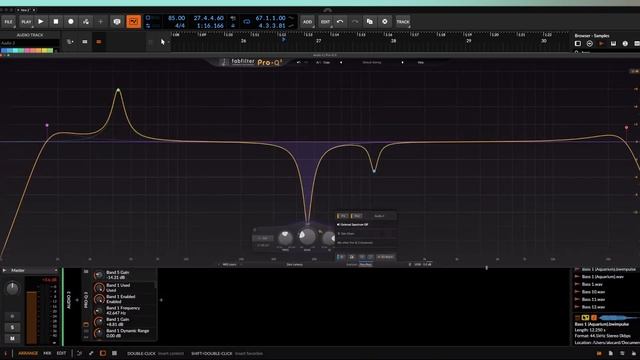Disable the orange audio engine button

[x=133, y=22]
